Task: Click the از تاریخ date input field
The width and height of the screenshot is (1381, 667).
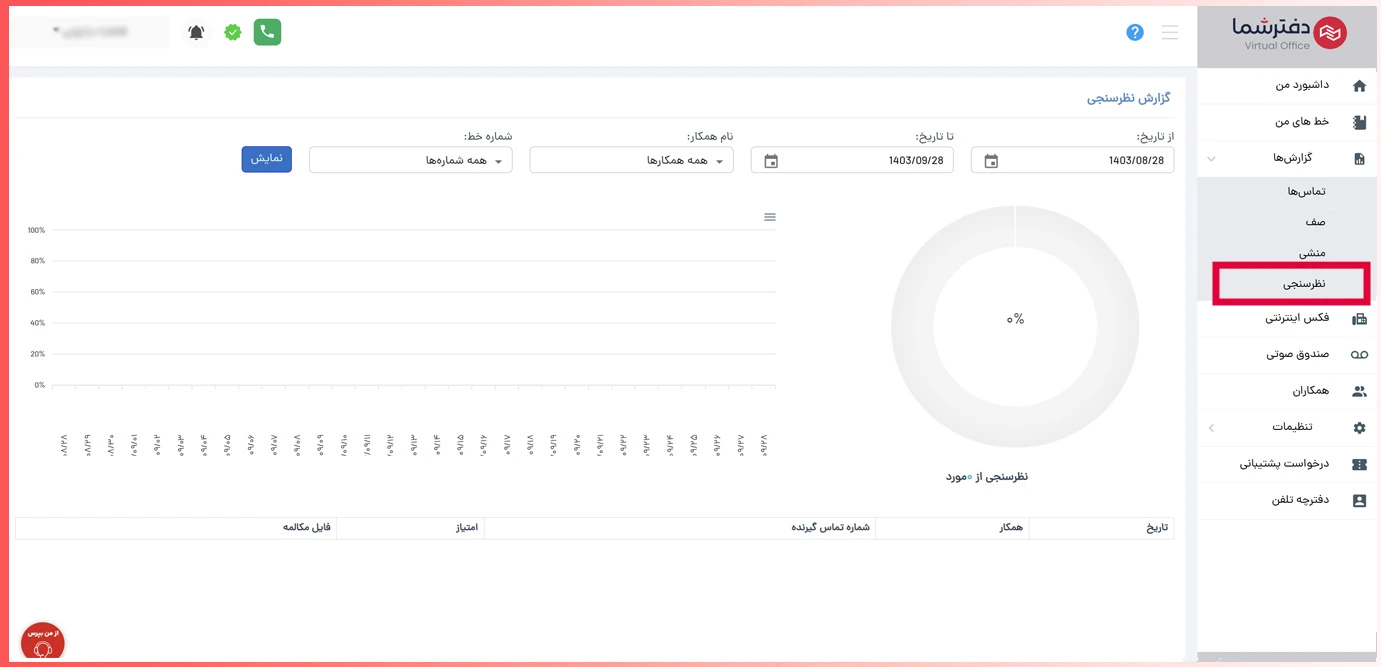Action: (x=1085, y=160)
